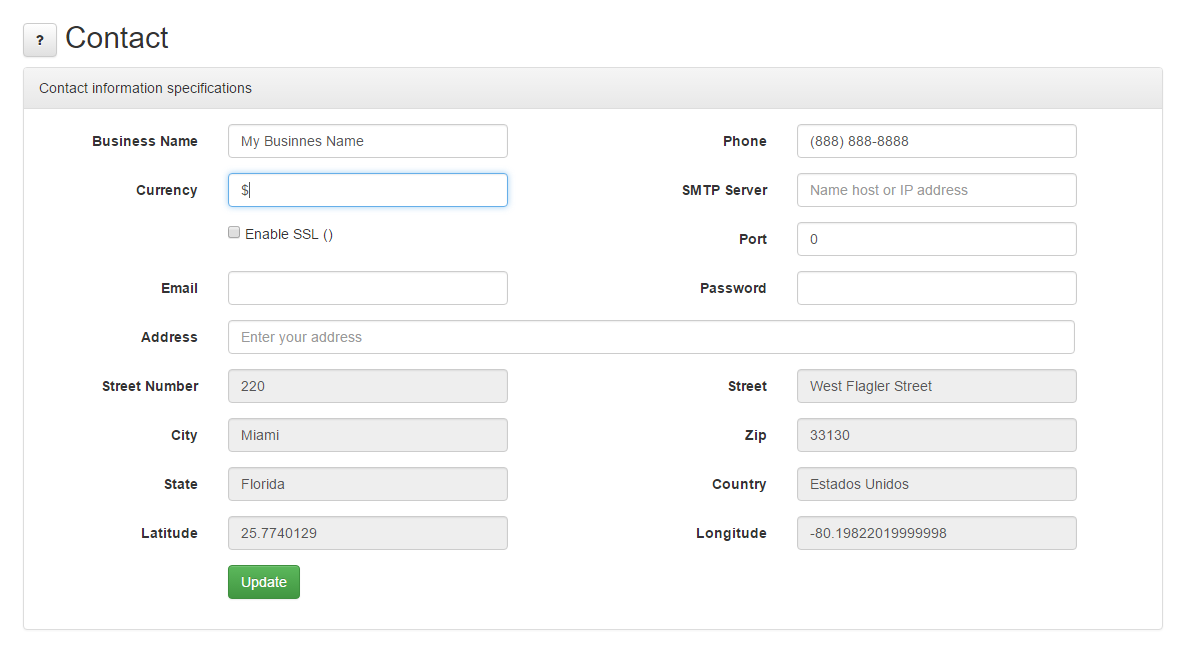
Task: Click the Contact page heading
Action: [x=117, y=38]
